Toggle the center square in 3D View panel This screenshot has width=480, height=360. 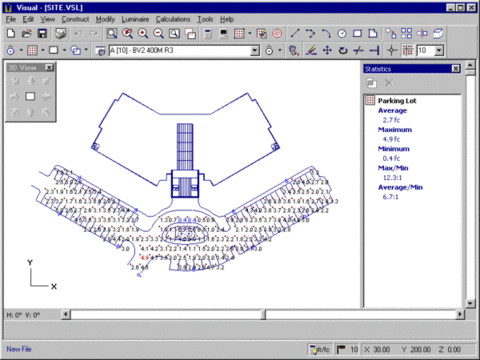pos(30,96)
